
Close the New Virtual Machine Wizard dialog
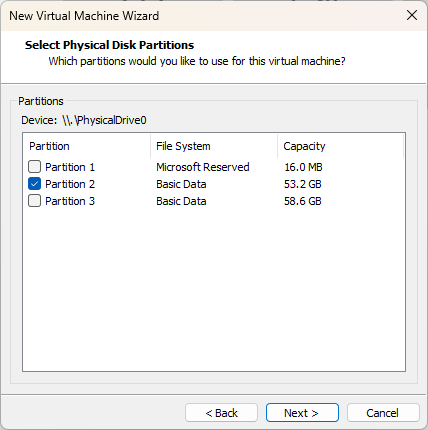pos(412,15)
